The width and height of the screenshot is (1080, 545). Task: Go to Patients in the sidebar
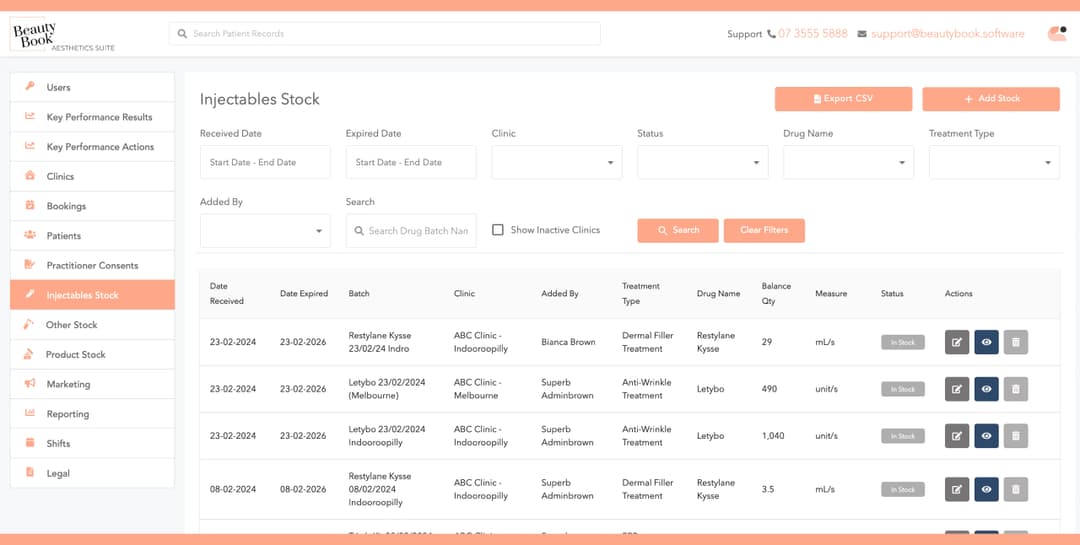tap(64, 236)
